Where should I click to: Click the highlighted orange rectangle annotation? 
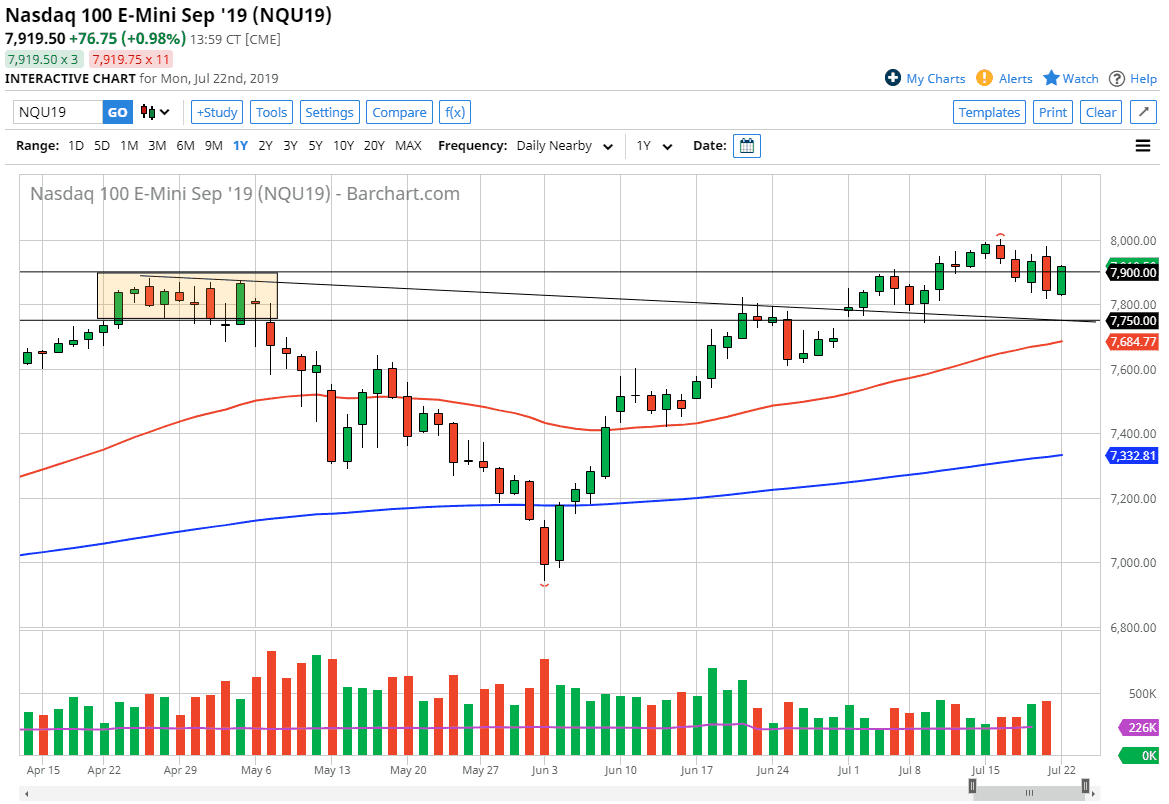pos(187,296)
